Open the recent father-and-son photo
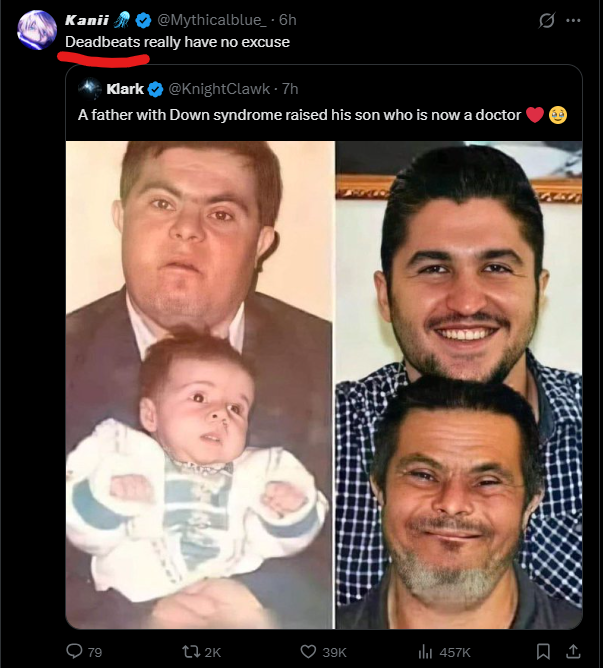The height and width of the screenshot is (668, 603). (459, 385)
